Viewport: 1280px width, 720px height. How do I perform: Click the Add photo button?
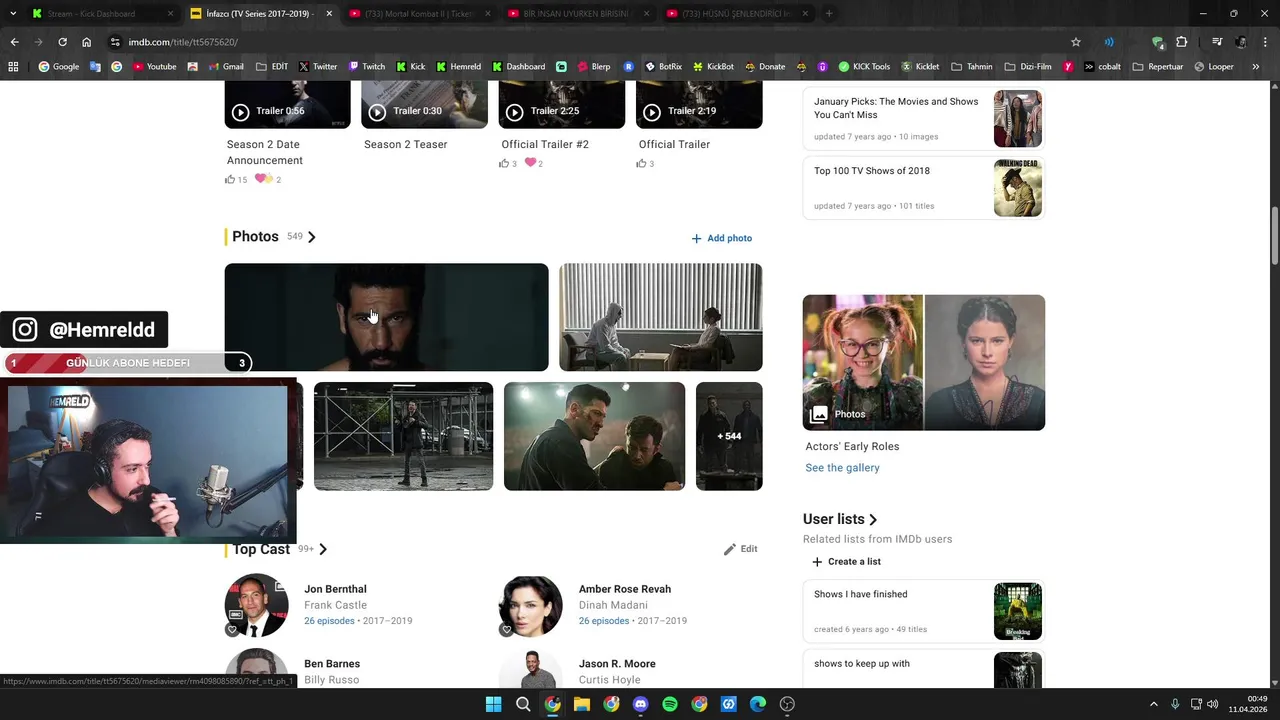pyautogui.click(x=722, y=238)
